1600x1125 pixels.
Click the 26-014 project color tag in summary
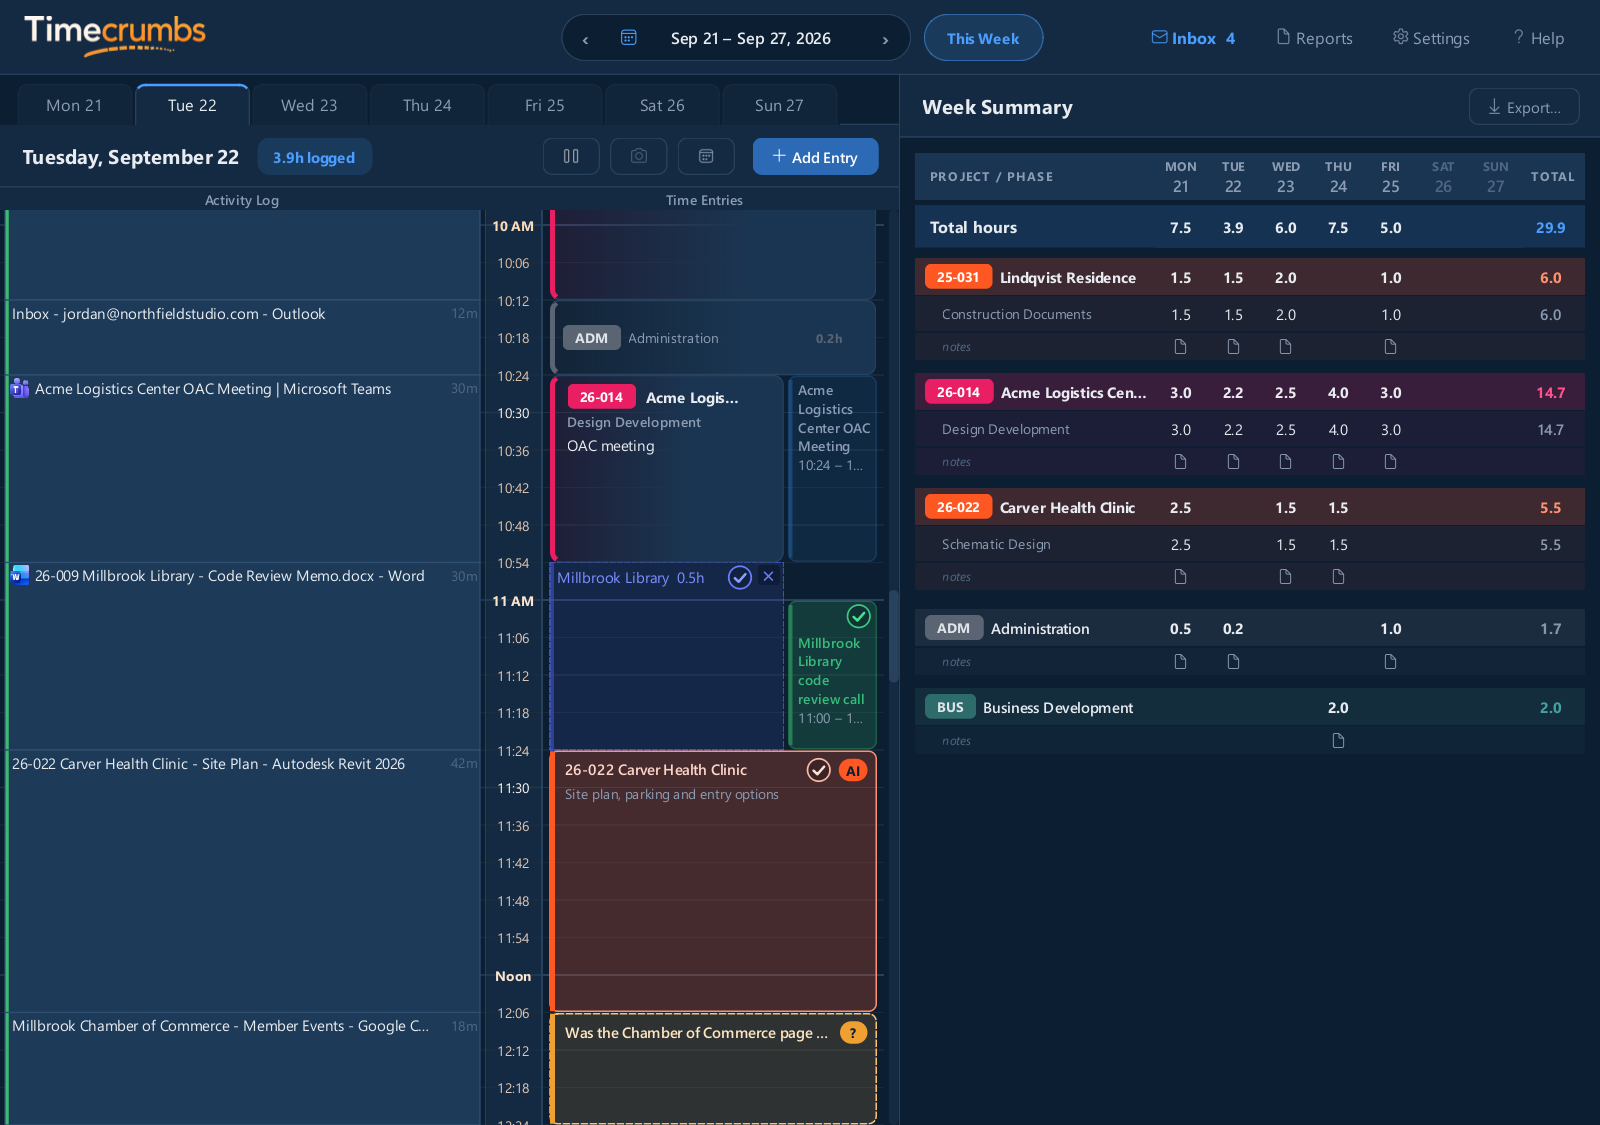(958, 392)
